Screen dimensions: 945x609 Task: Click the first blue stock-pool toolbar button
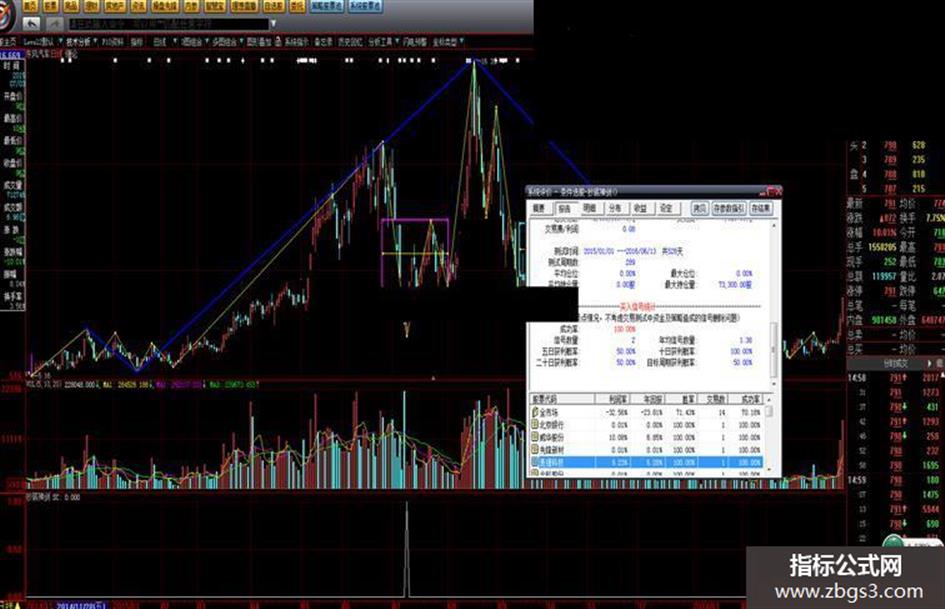[x=327, y=5]
